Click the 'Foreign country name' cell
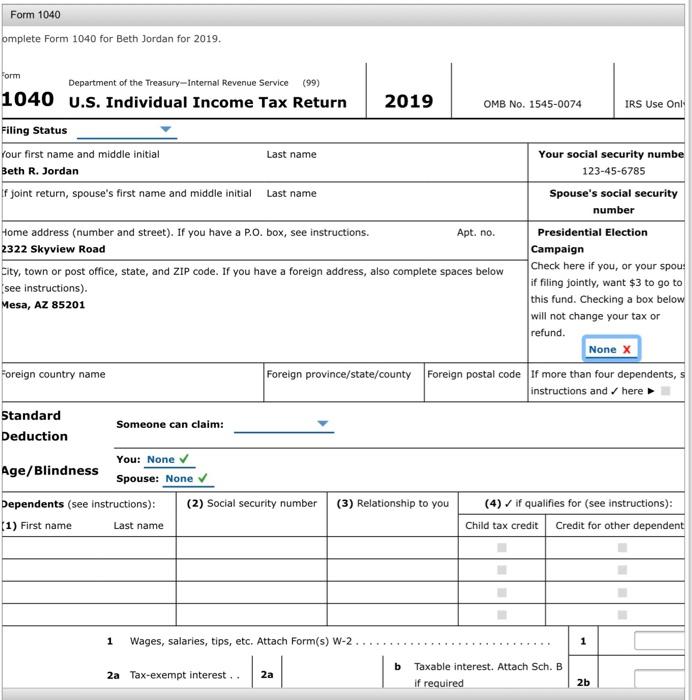692x700 pixels. tap(133, 383)
